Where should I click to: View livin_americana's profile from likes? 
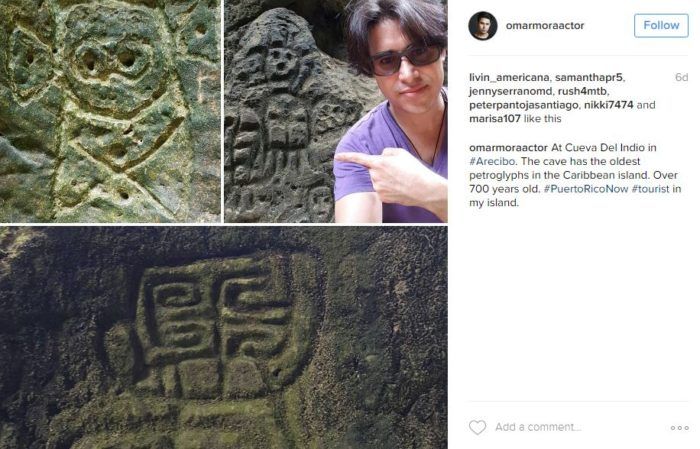(509, 78)
